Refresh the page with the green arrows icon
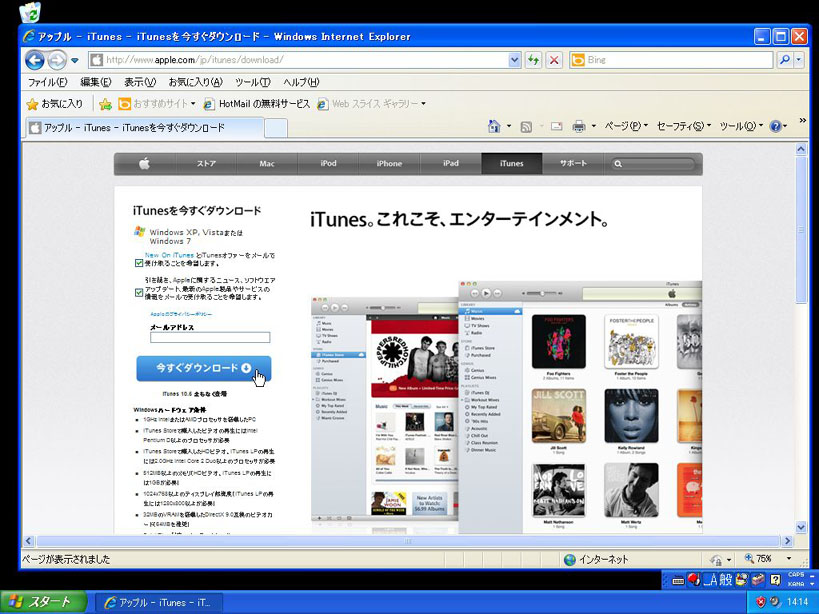819x614 pixels. [x=533, y=60]
